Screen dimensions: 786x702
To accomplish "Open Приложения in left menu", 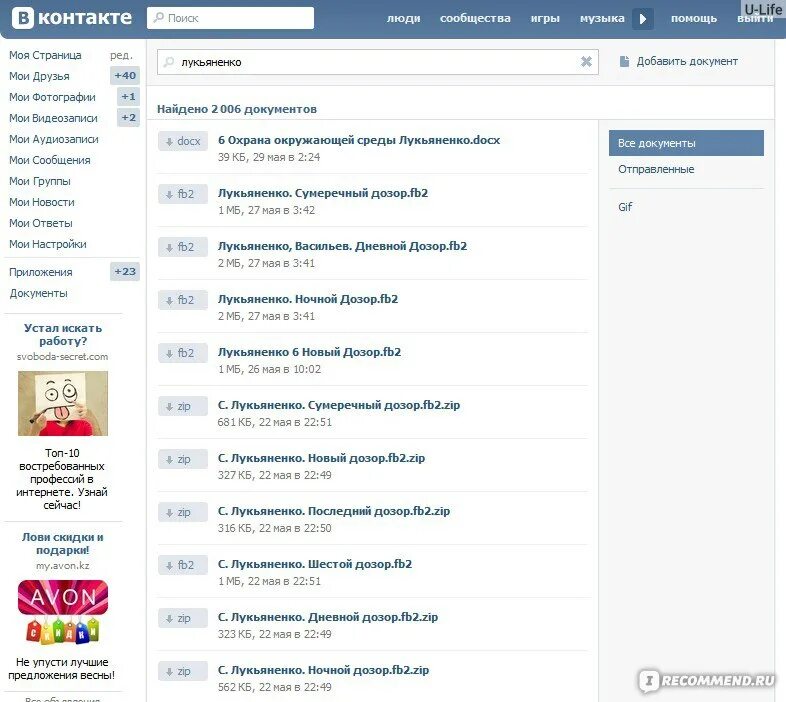I will [x=41, y=272].
